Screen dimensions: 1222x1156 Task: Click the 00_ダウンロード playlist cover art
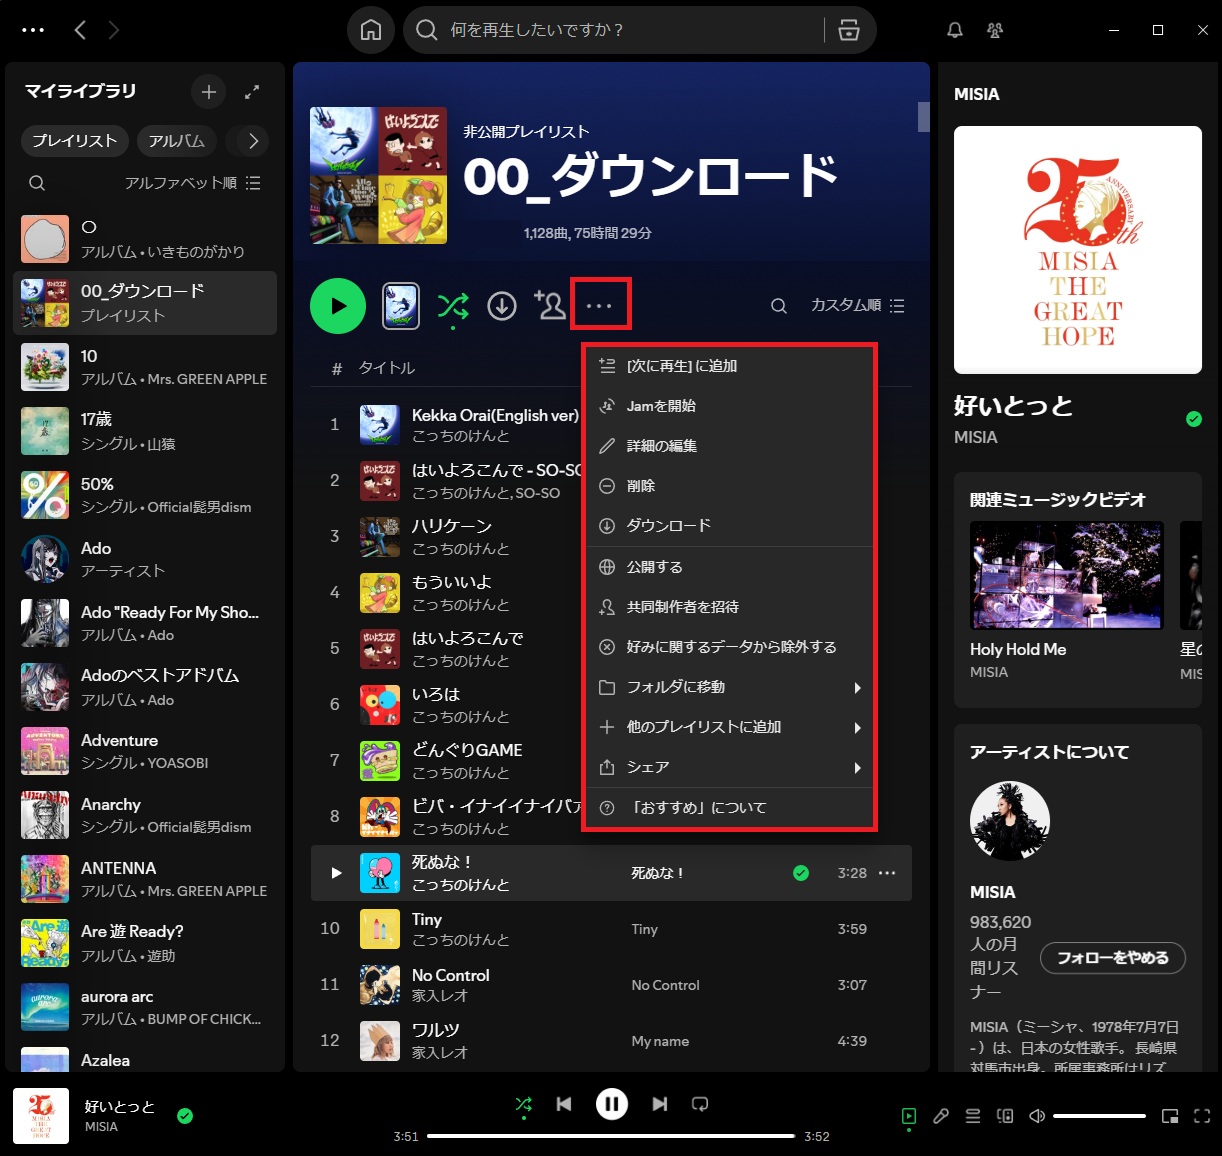(378, 176)
